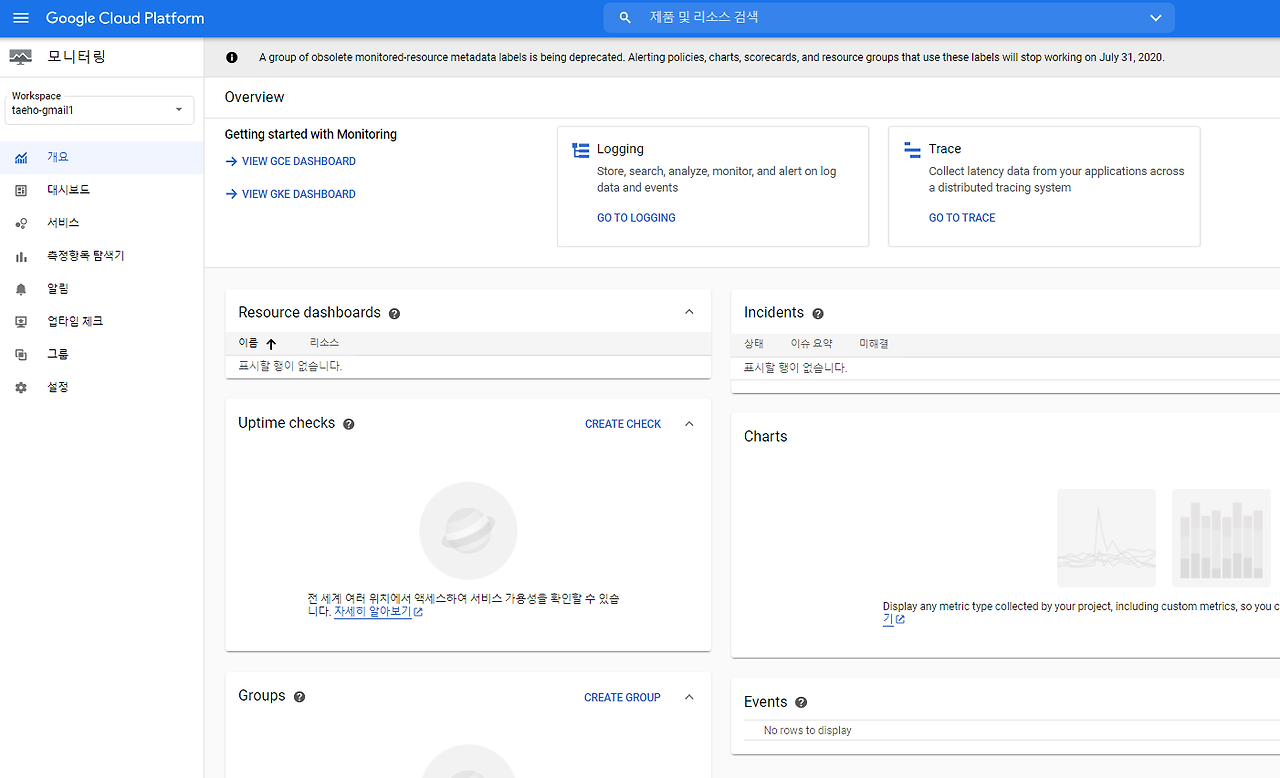1280x778 pixels.
Task: Select 알림 in the sidebar menu
Action: point(102,289)
